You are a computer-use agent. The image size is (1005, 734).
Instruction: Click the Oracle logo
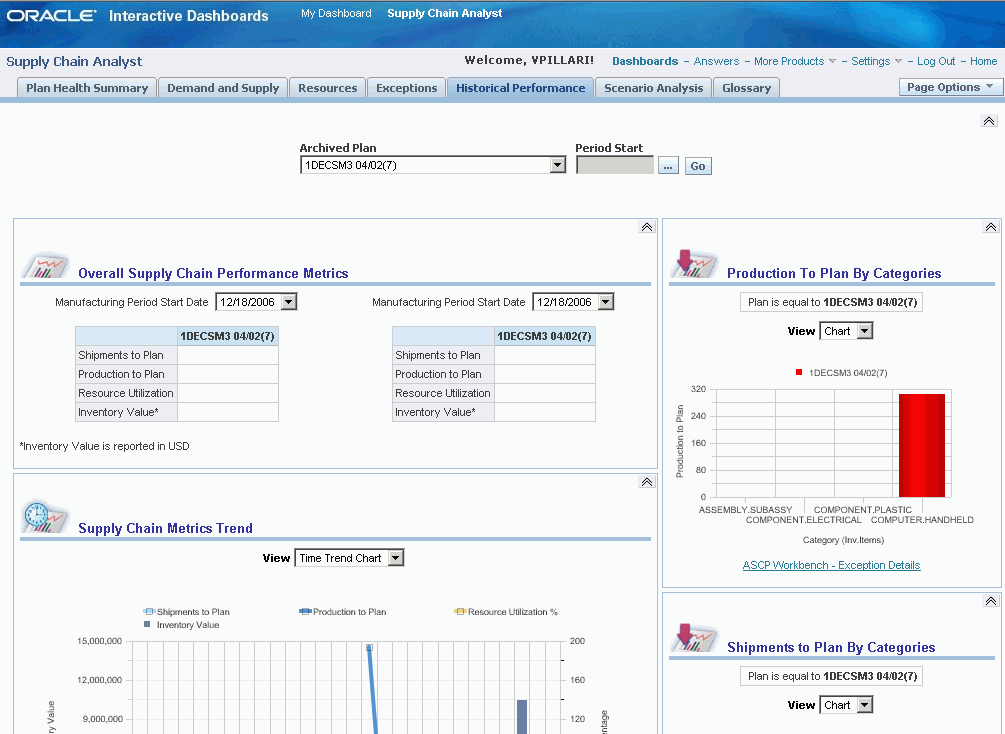[51, 15]
